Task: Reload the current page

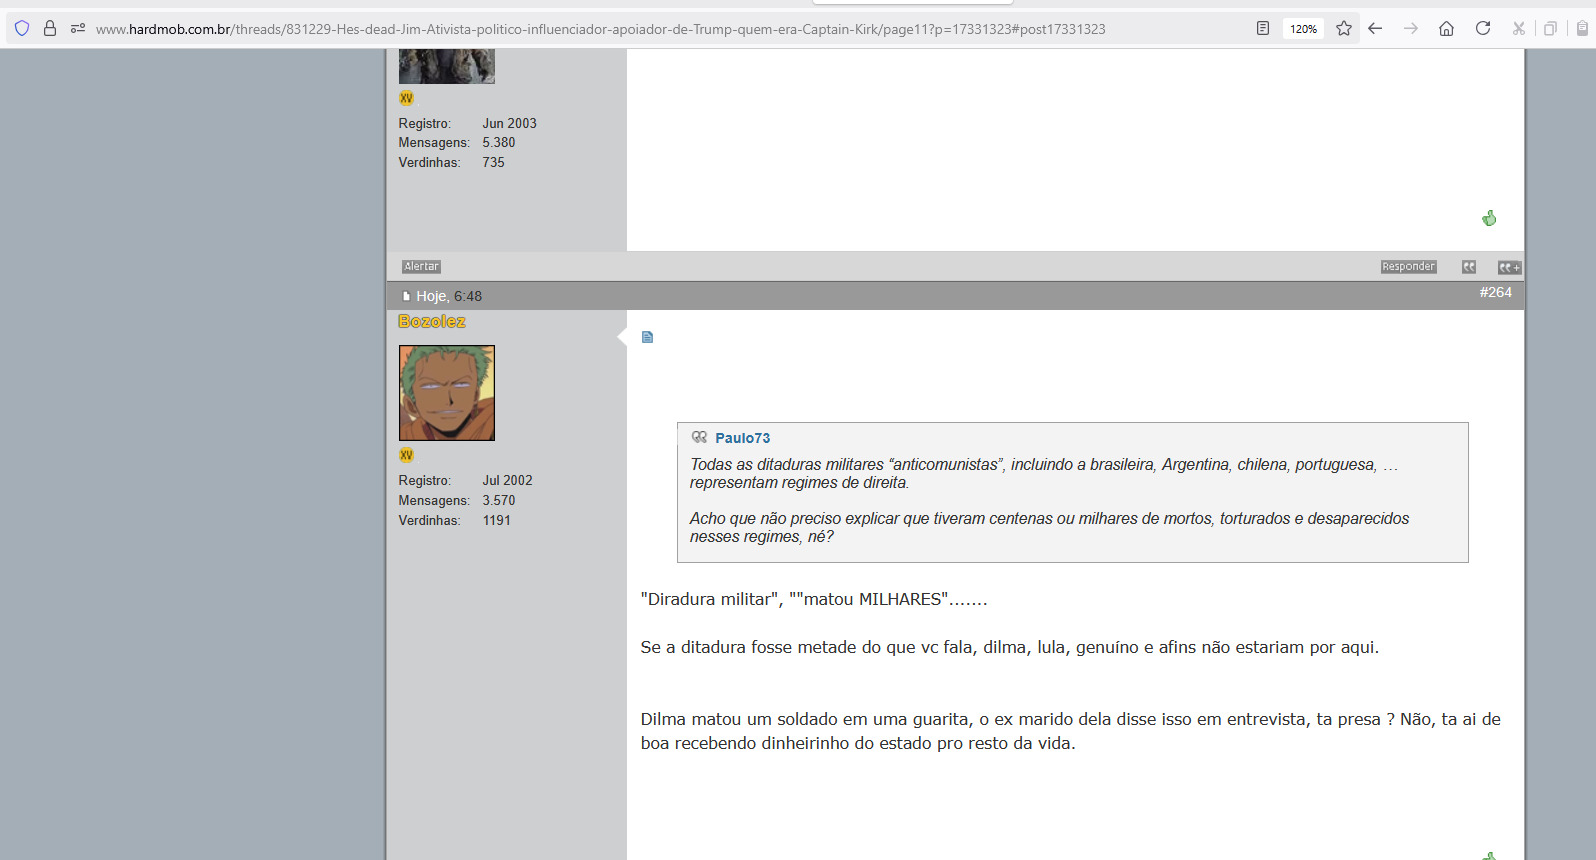Action: coord(1483,29)
